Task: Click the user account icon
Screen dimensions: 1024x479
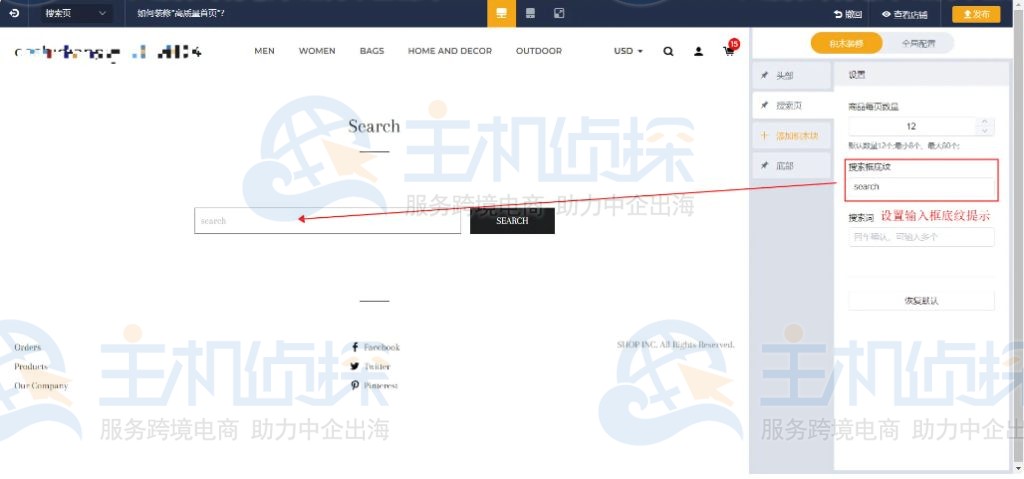Action: pyautogui.click(x=699, y=51)
